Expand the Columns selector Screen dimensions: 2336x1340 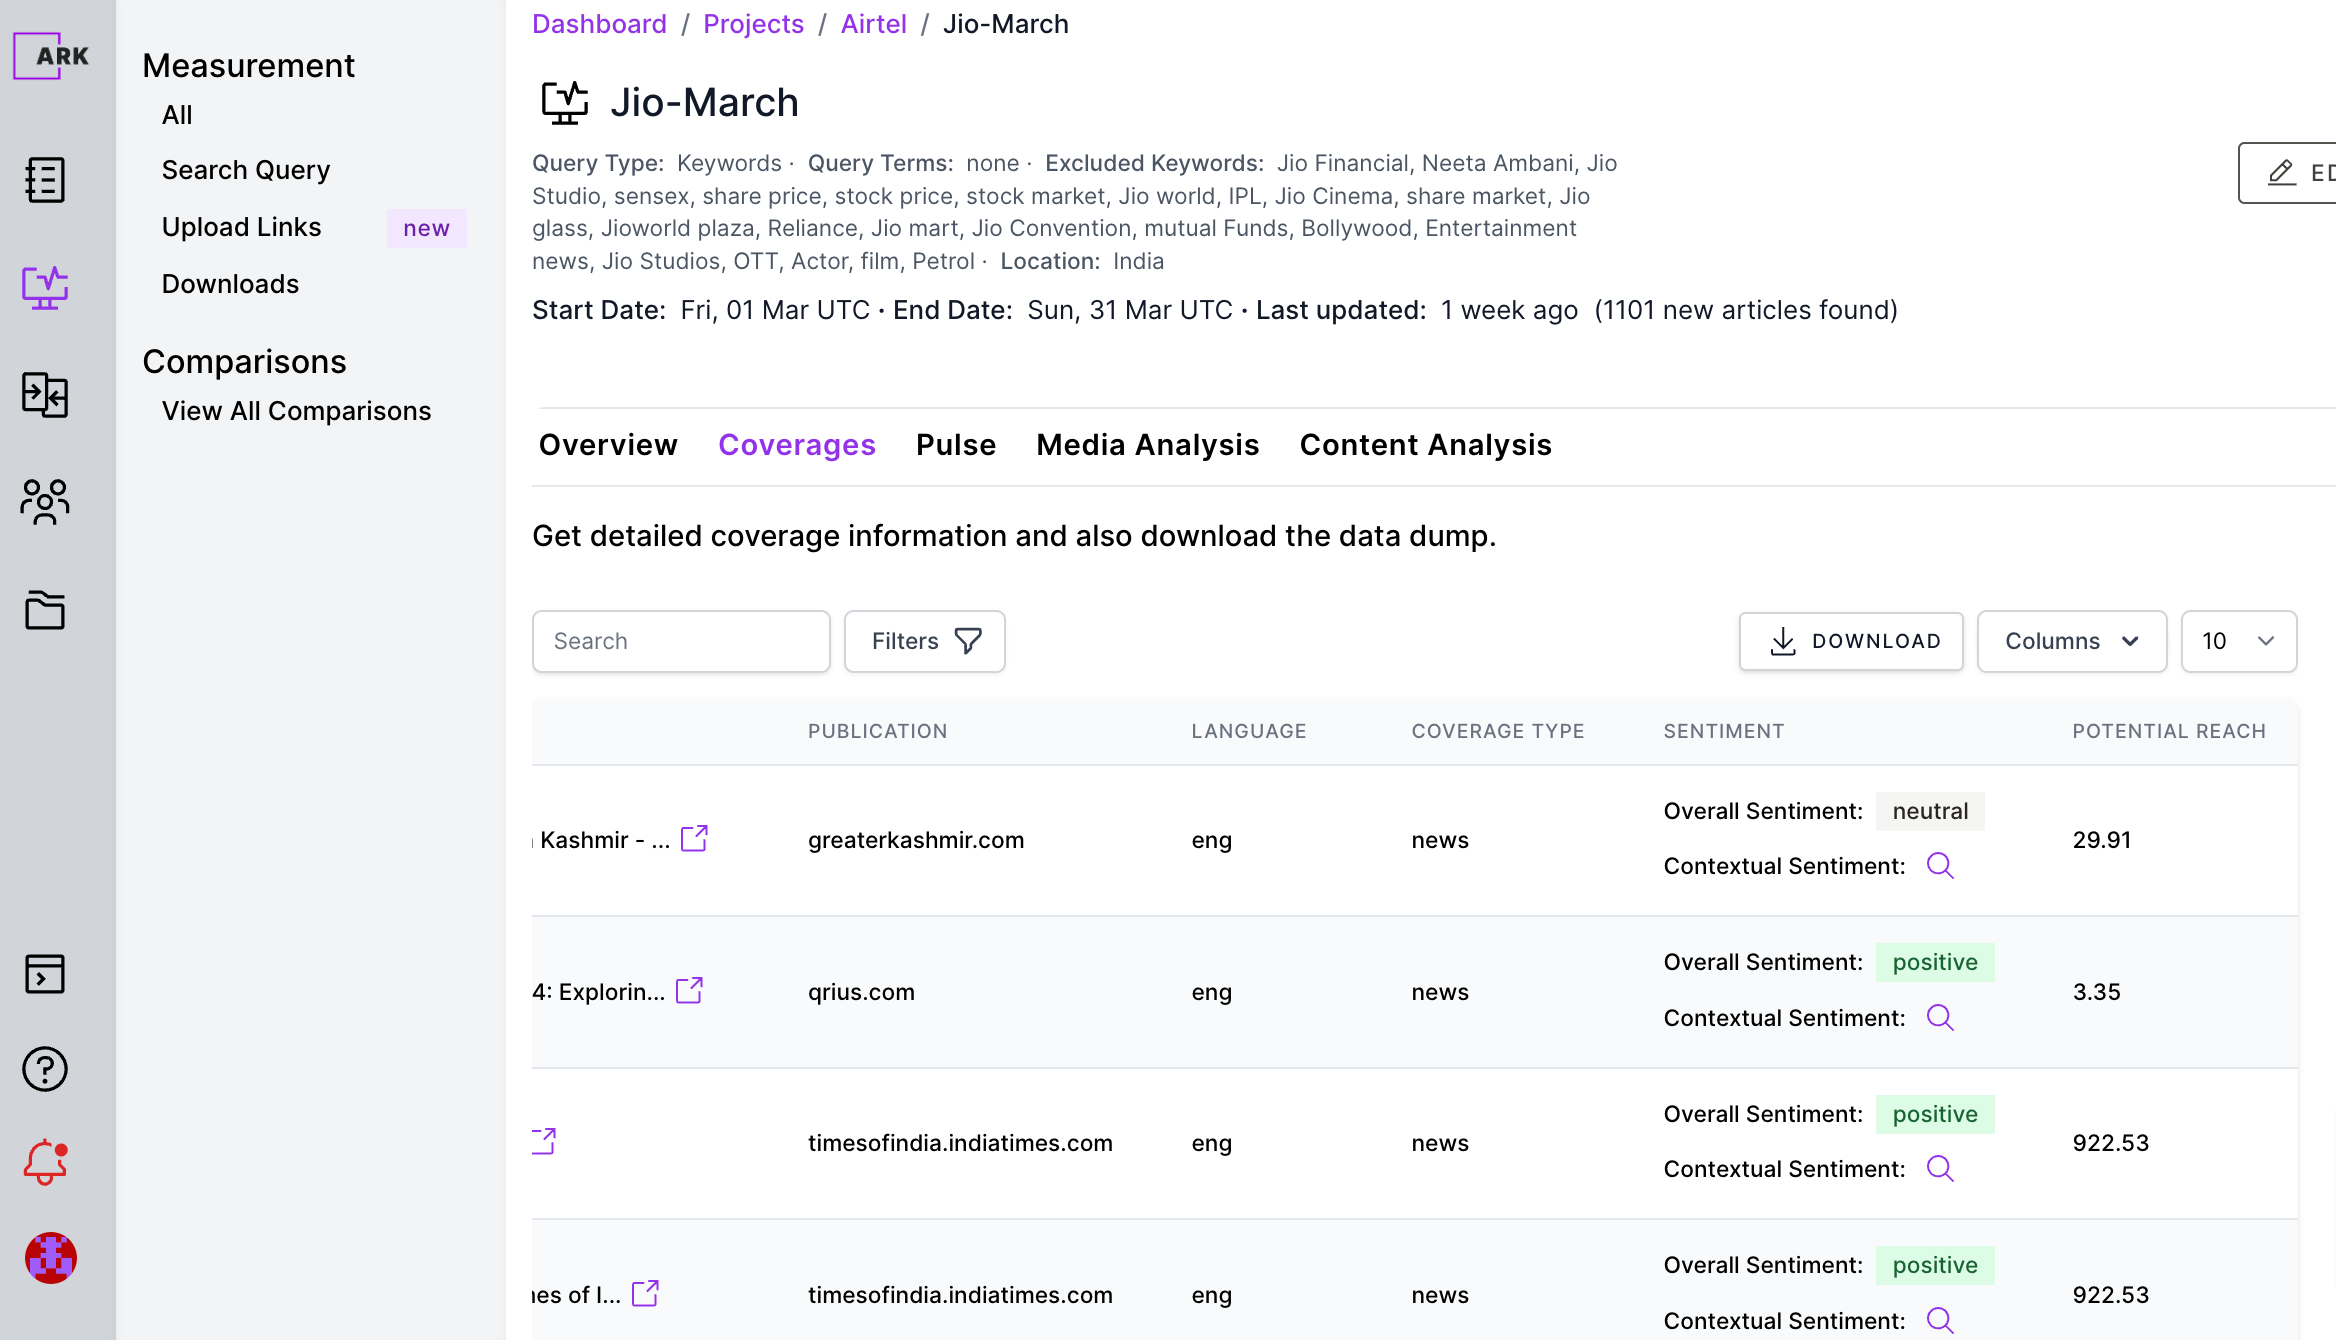coord(2071,641)
